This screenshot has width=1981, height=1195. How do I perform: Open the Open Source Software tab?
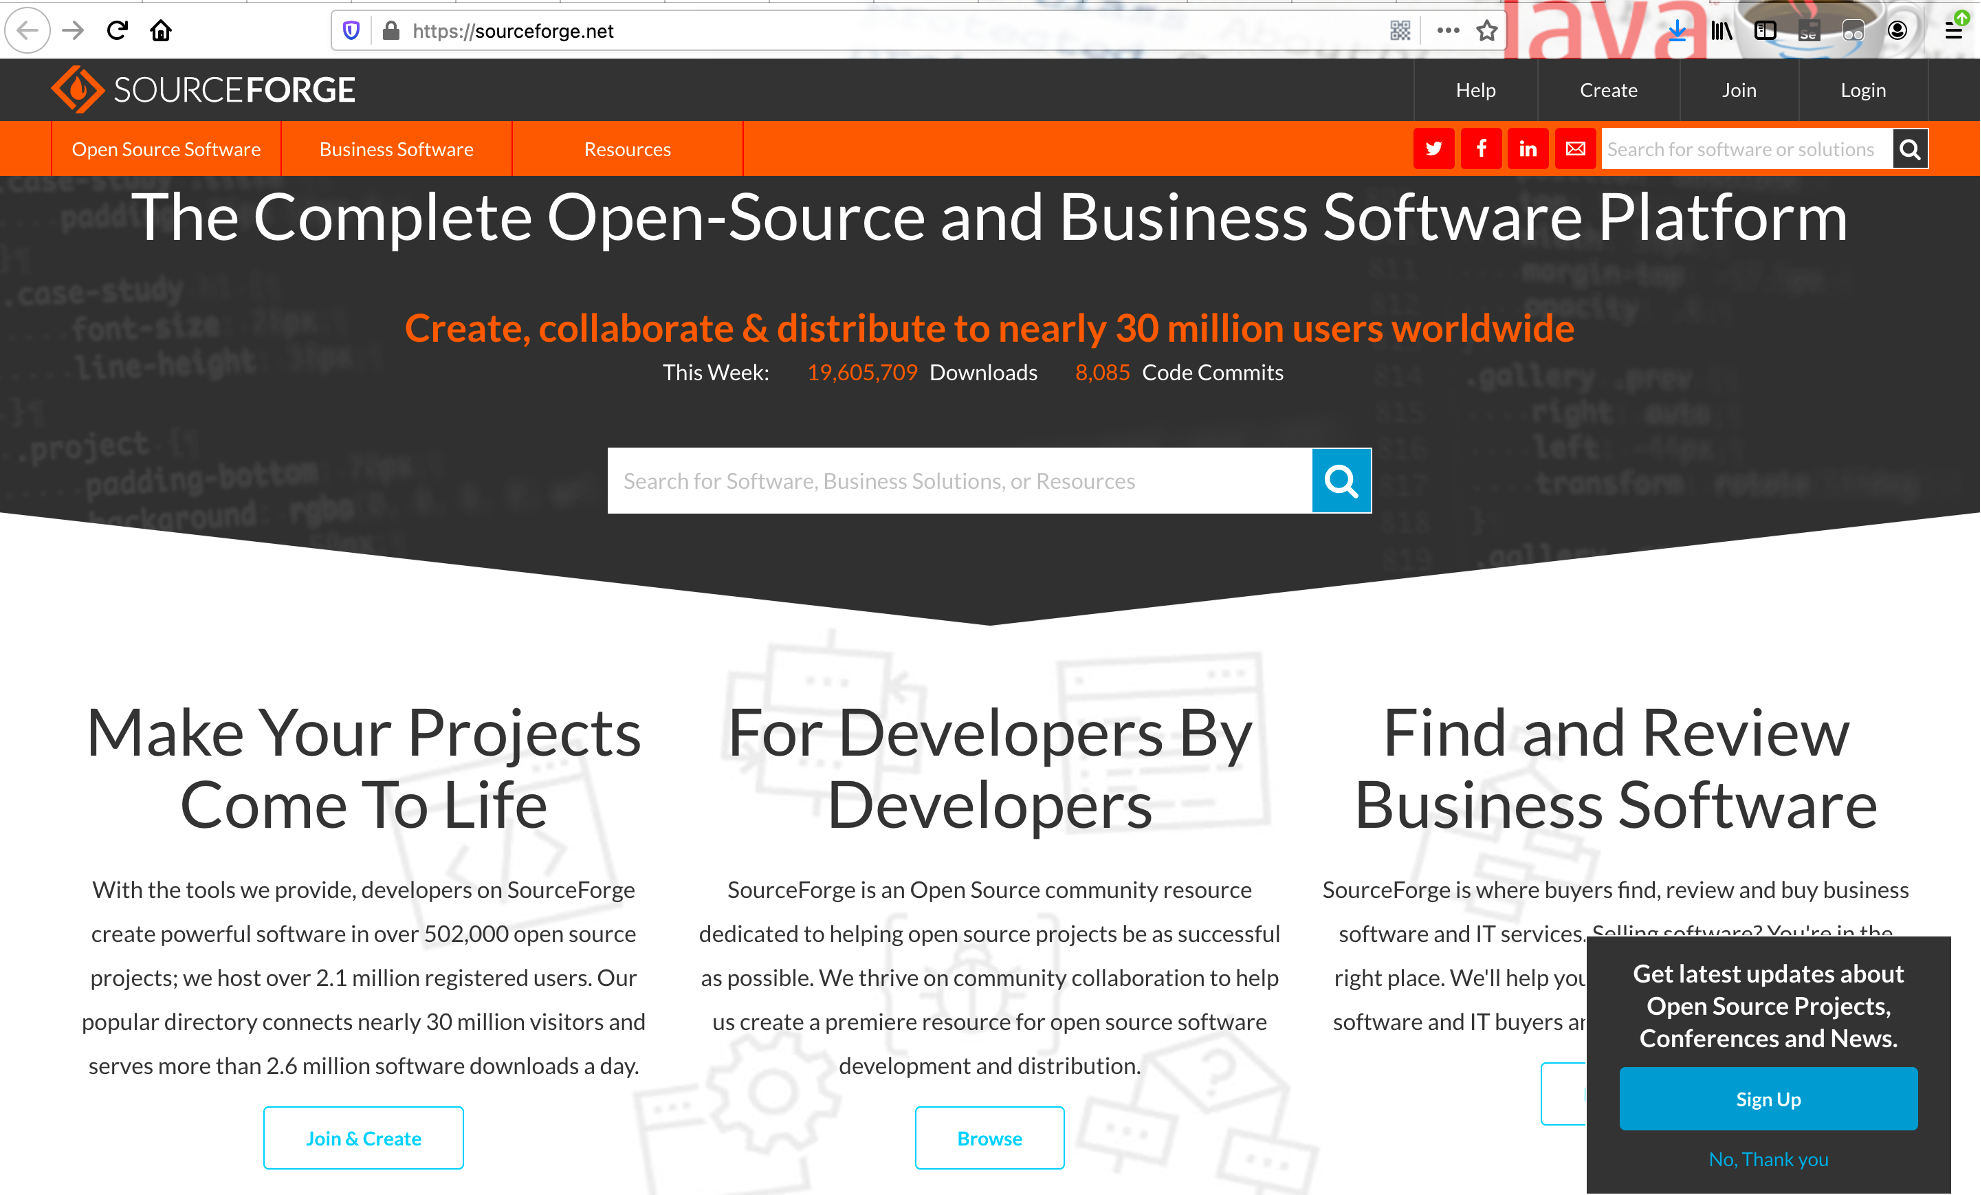click(166, 149)
